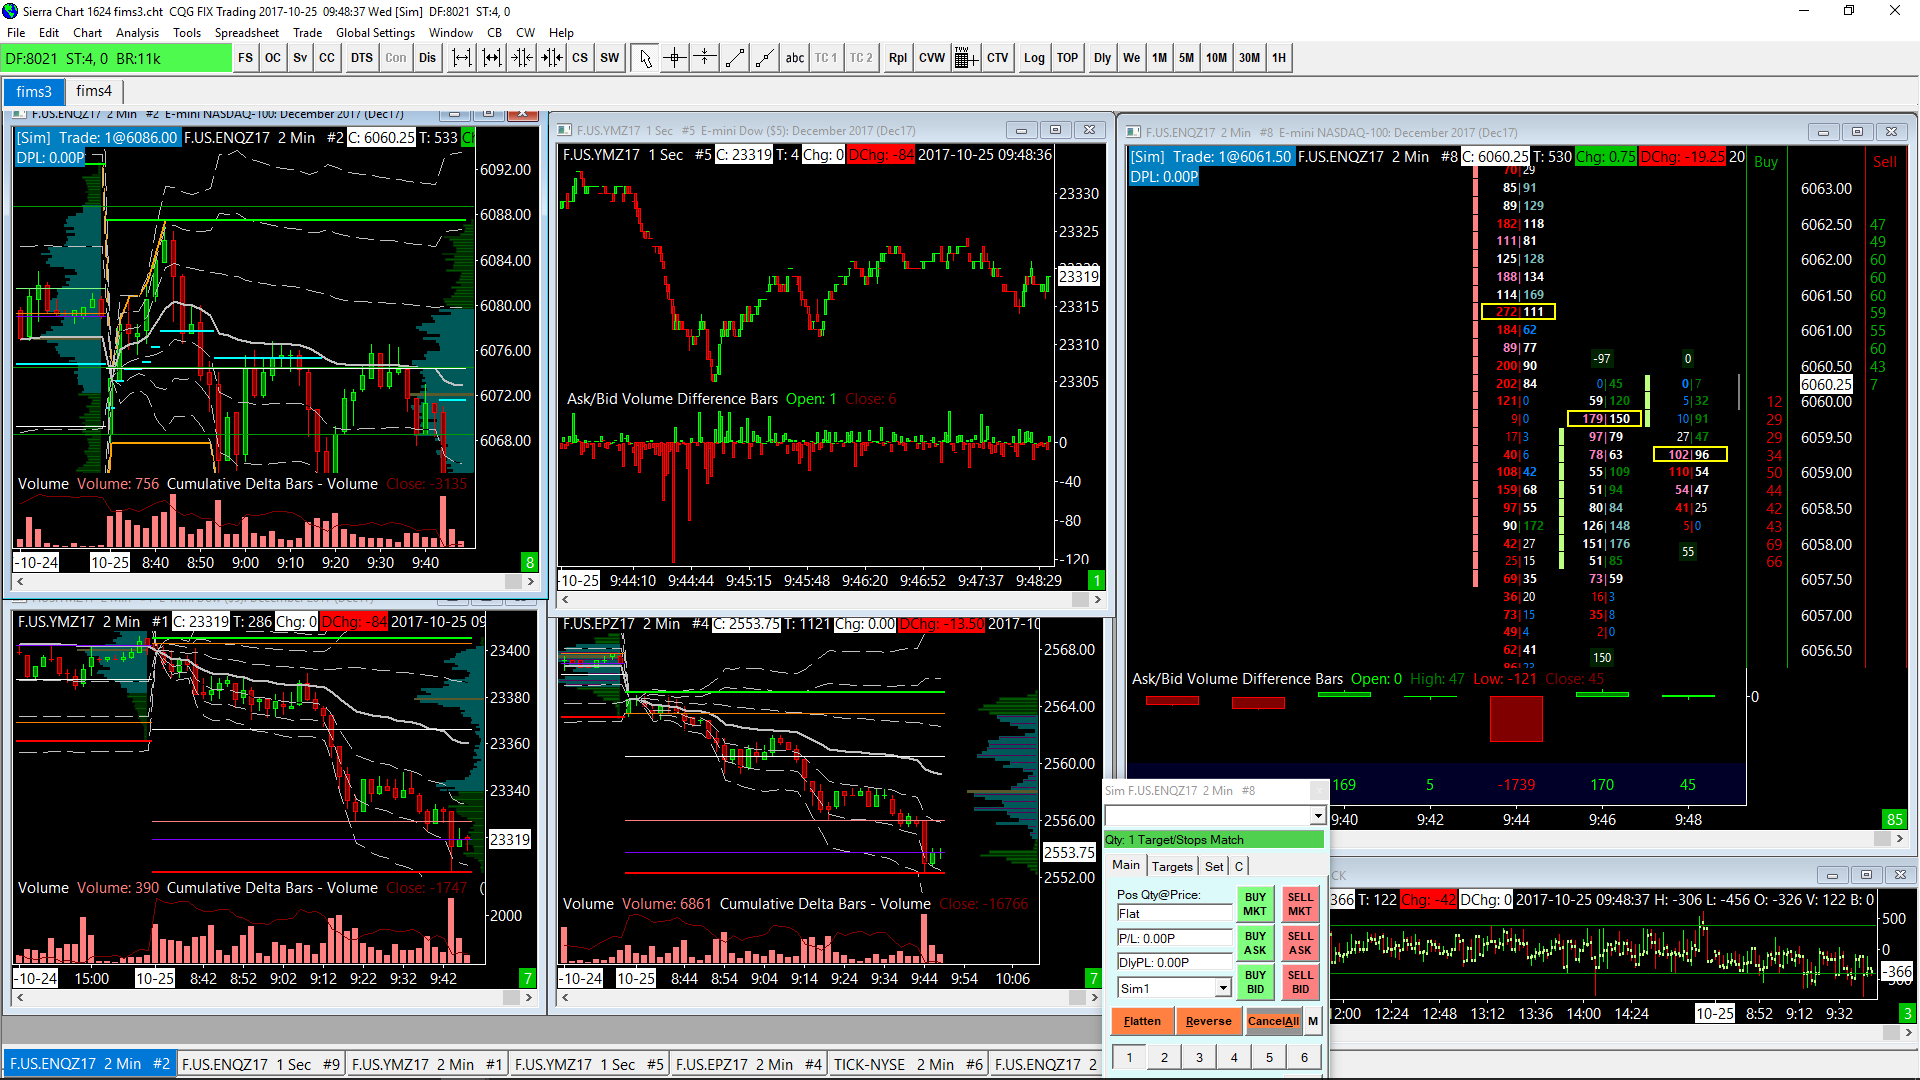Select the line drawing tool
The width and height of the screenshot is (1920, 1080).
coord(735,58)
